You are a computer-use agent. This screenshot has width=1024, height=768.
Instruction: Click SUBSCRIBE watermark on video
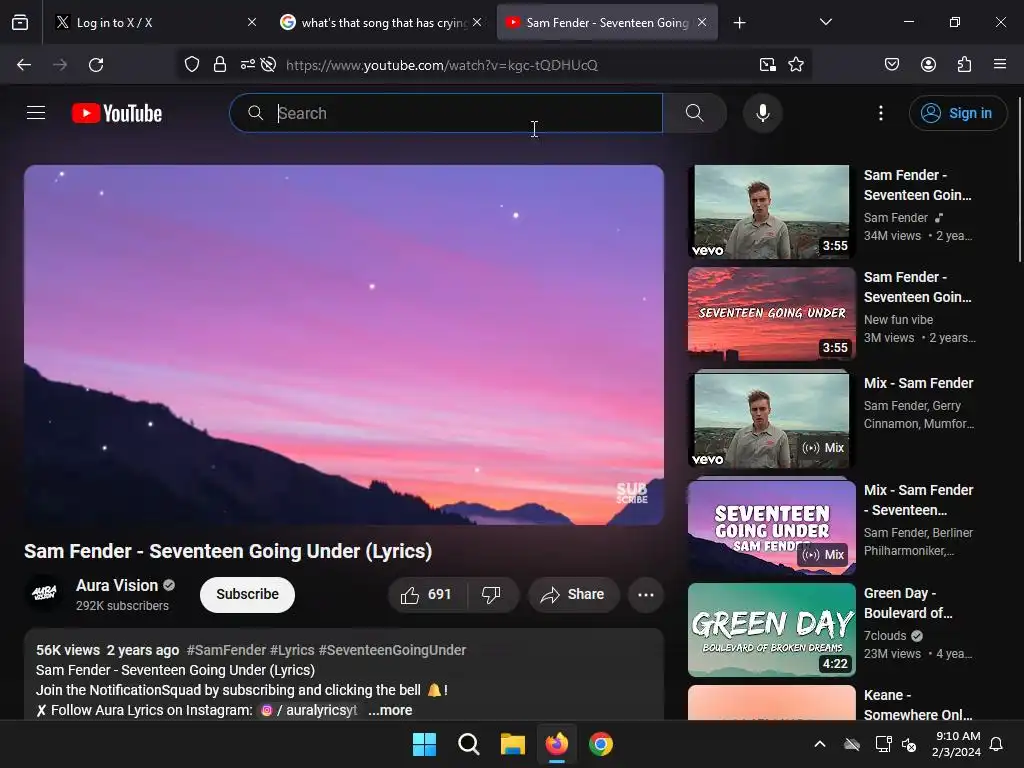coord(632,493)
